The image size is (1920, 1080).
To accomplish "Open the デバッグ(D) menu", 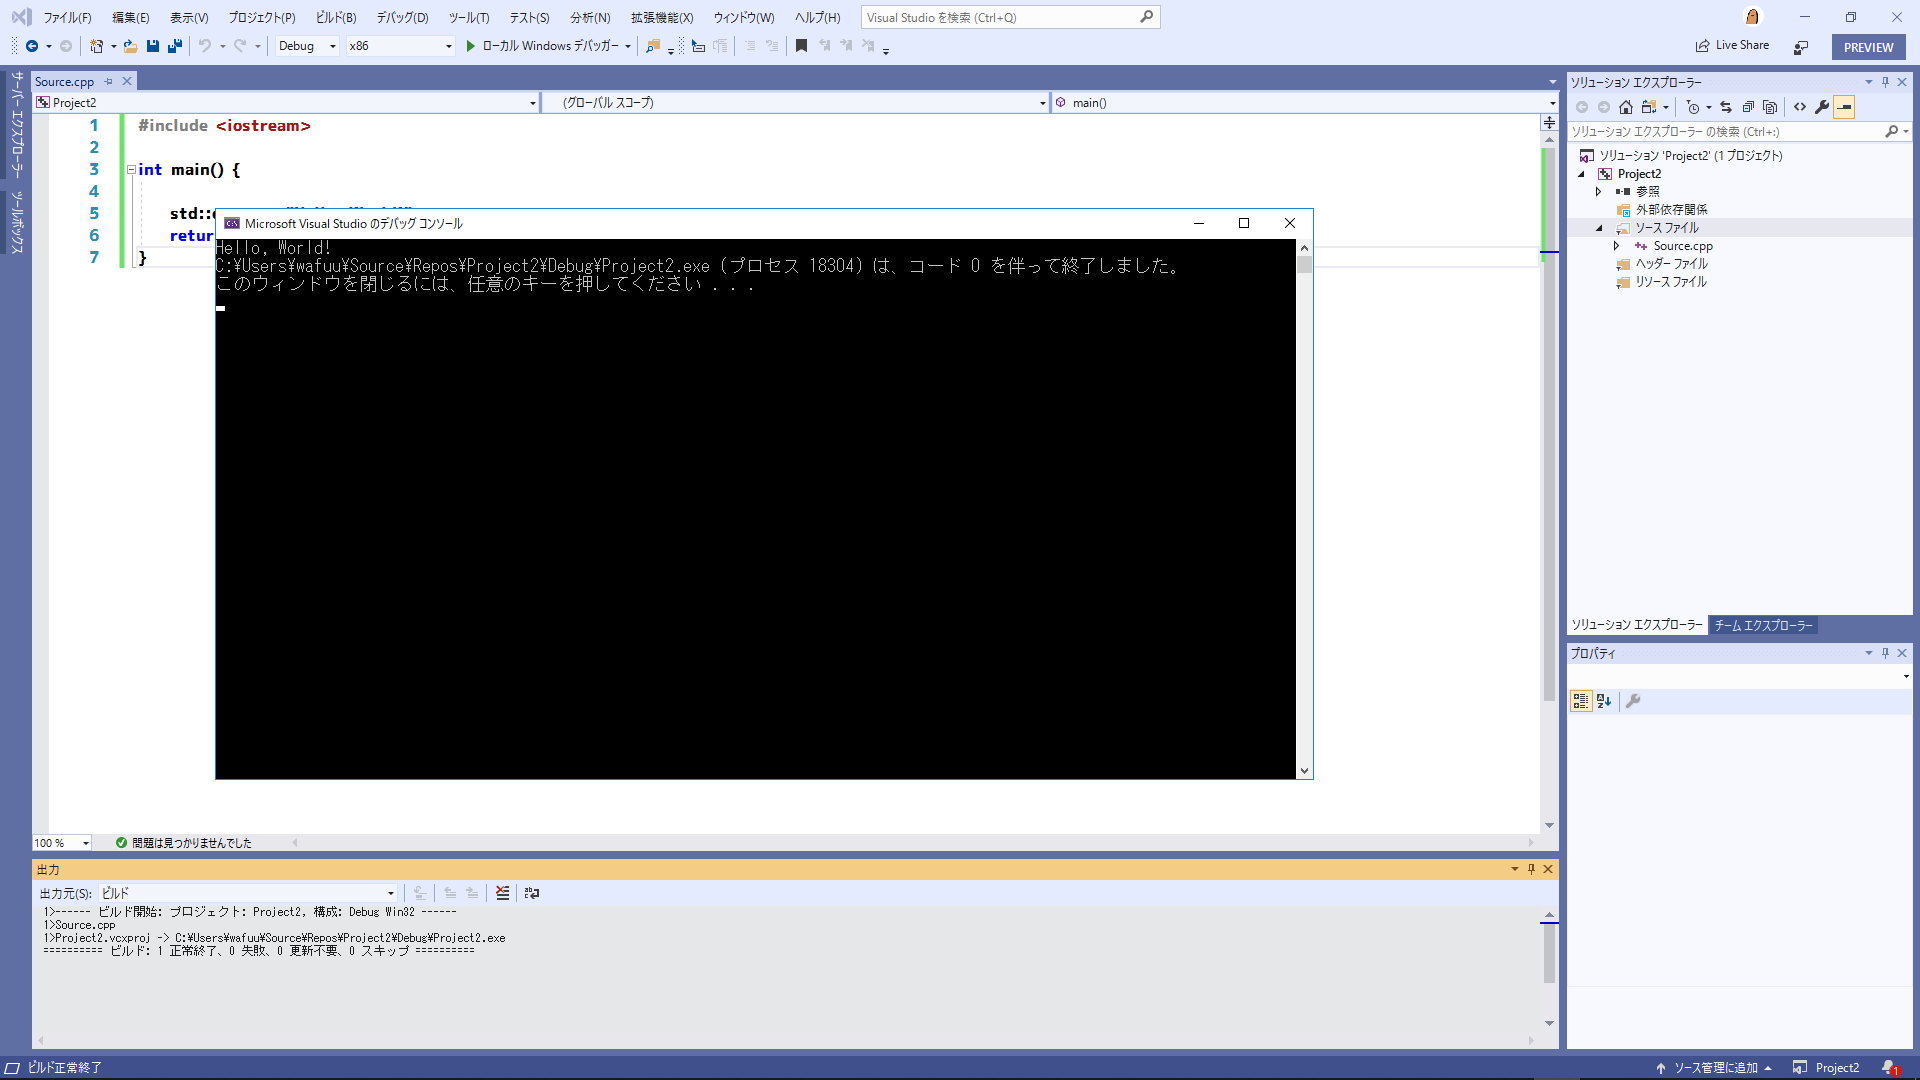I will coord(401,17).
